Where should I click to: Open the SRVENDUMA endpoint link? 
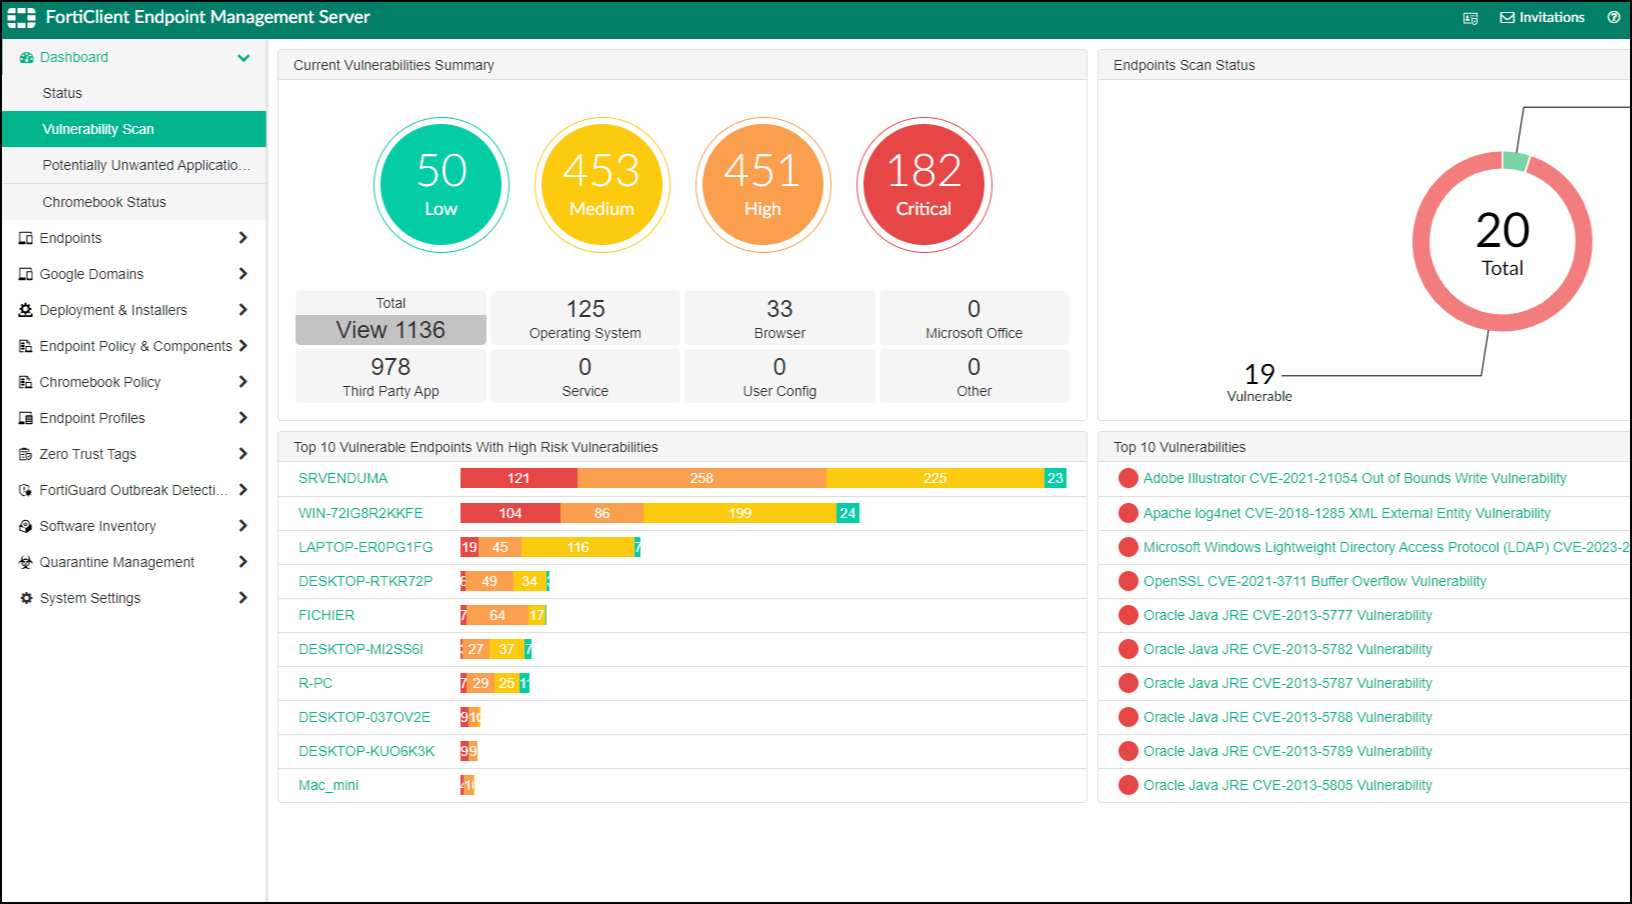(x=343, y=478)
